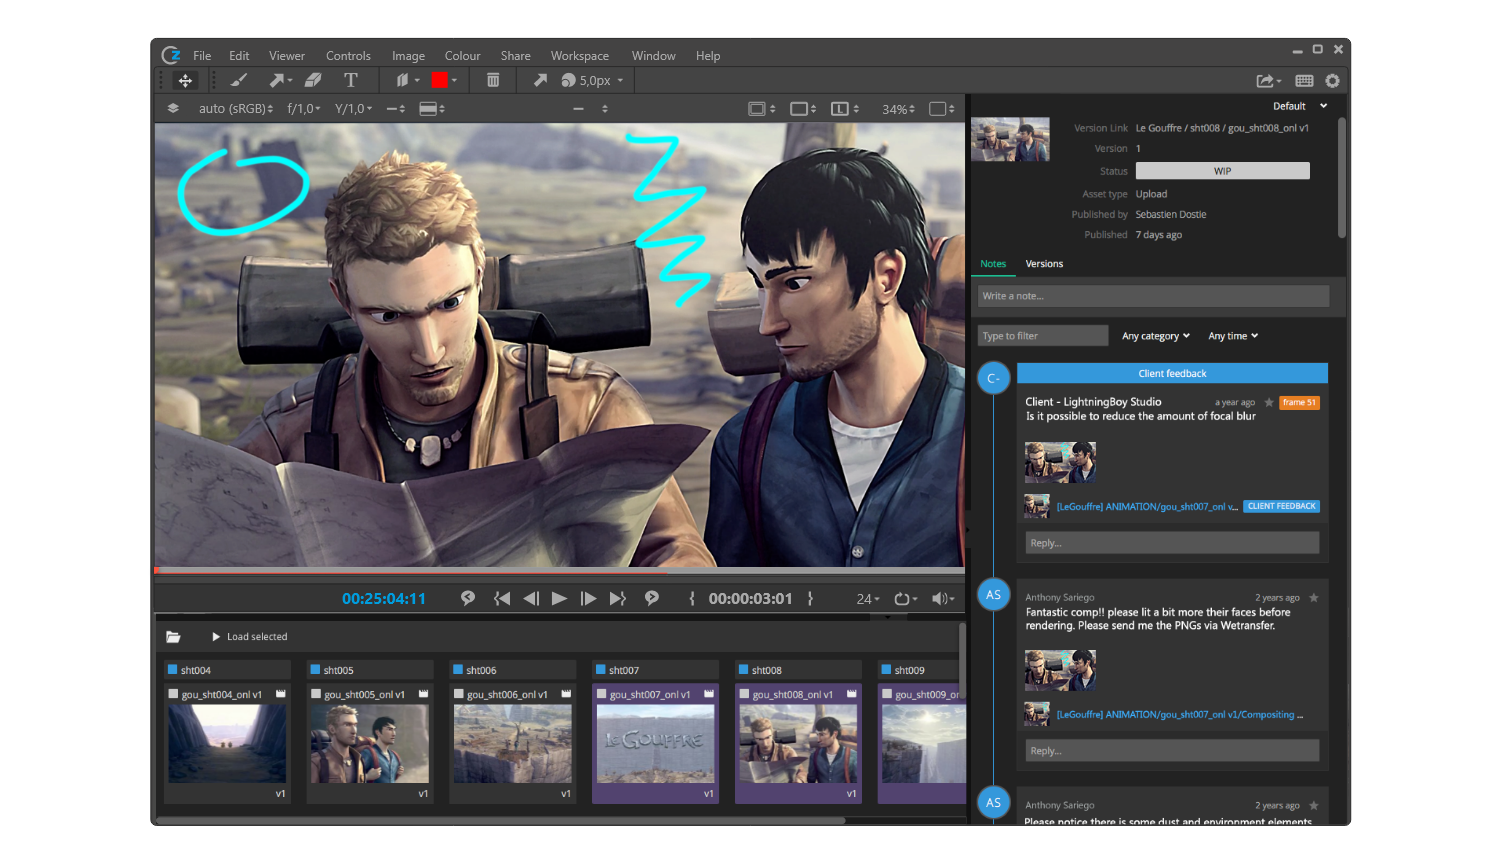1496x866 pixels.
Task: Jump to the last frame
Action: coord(617,598)
